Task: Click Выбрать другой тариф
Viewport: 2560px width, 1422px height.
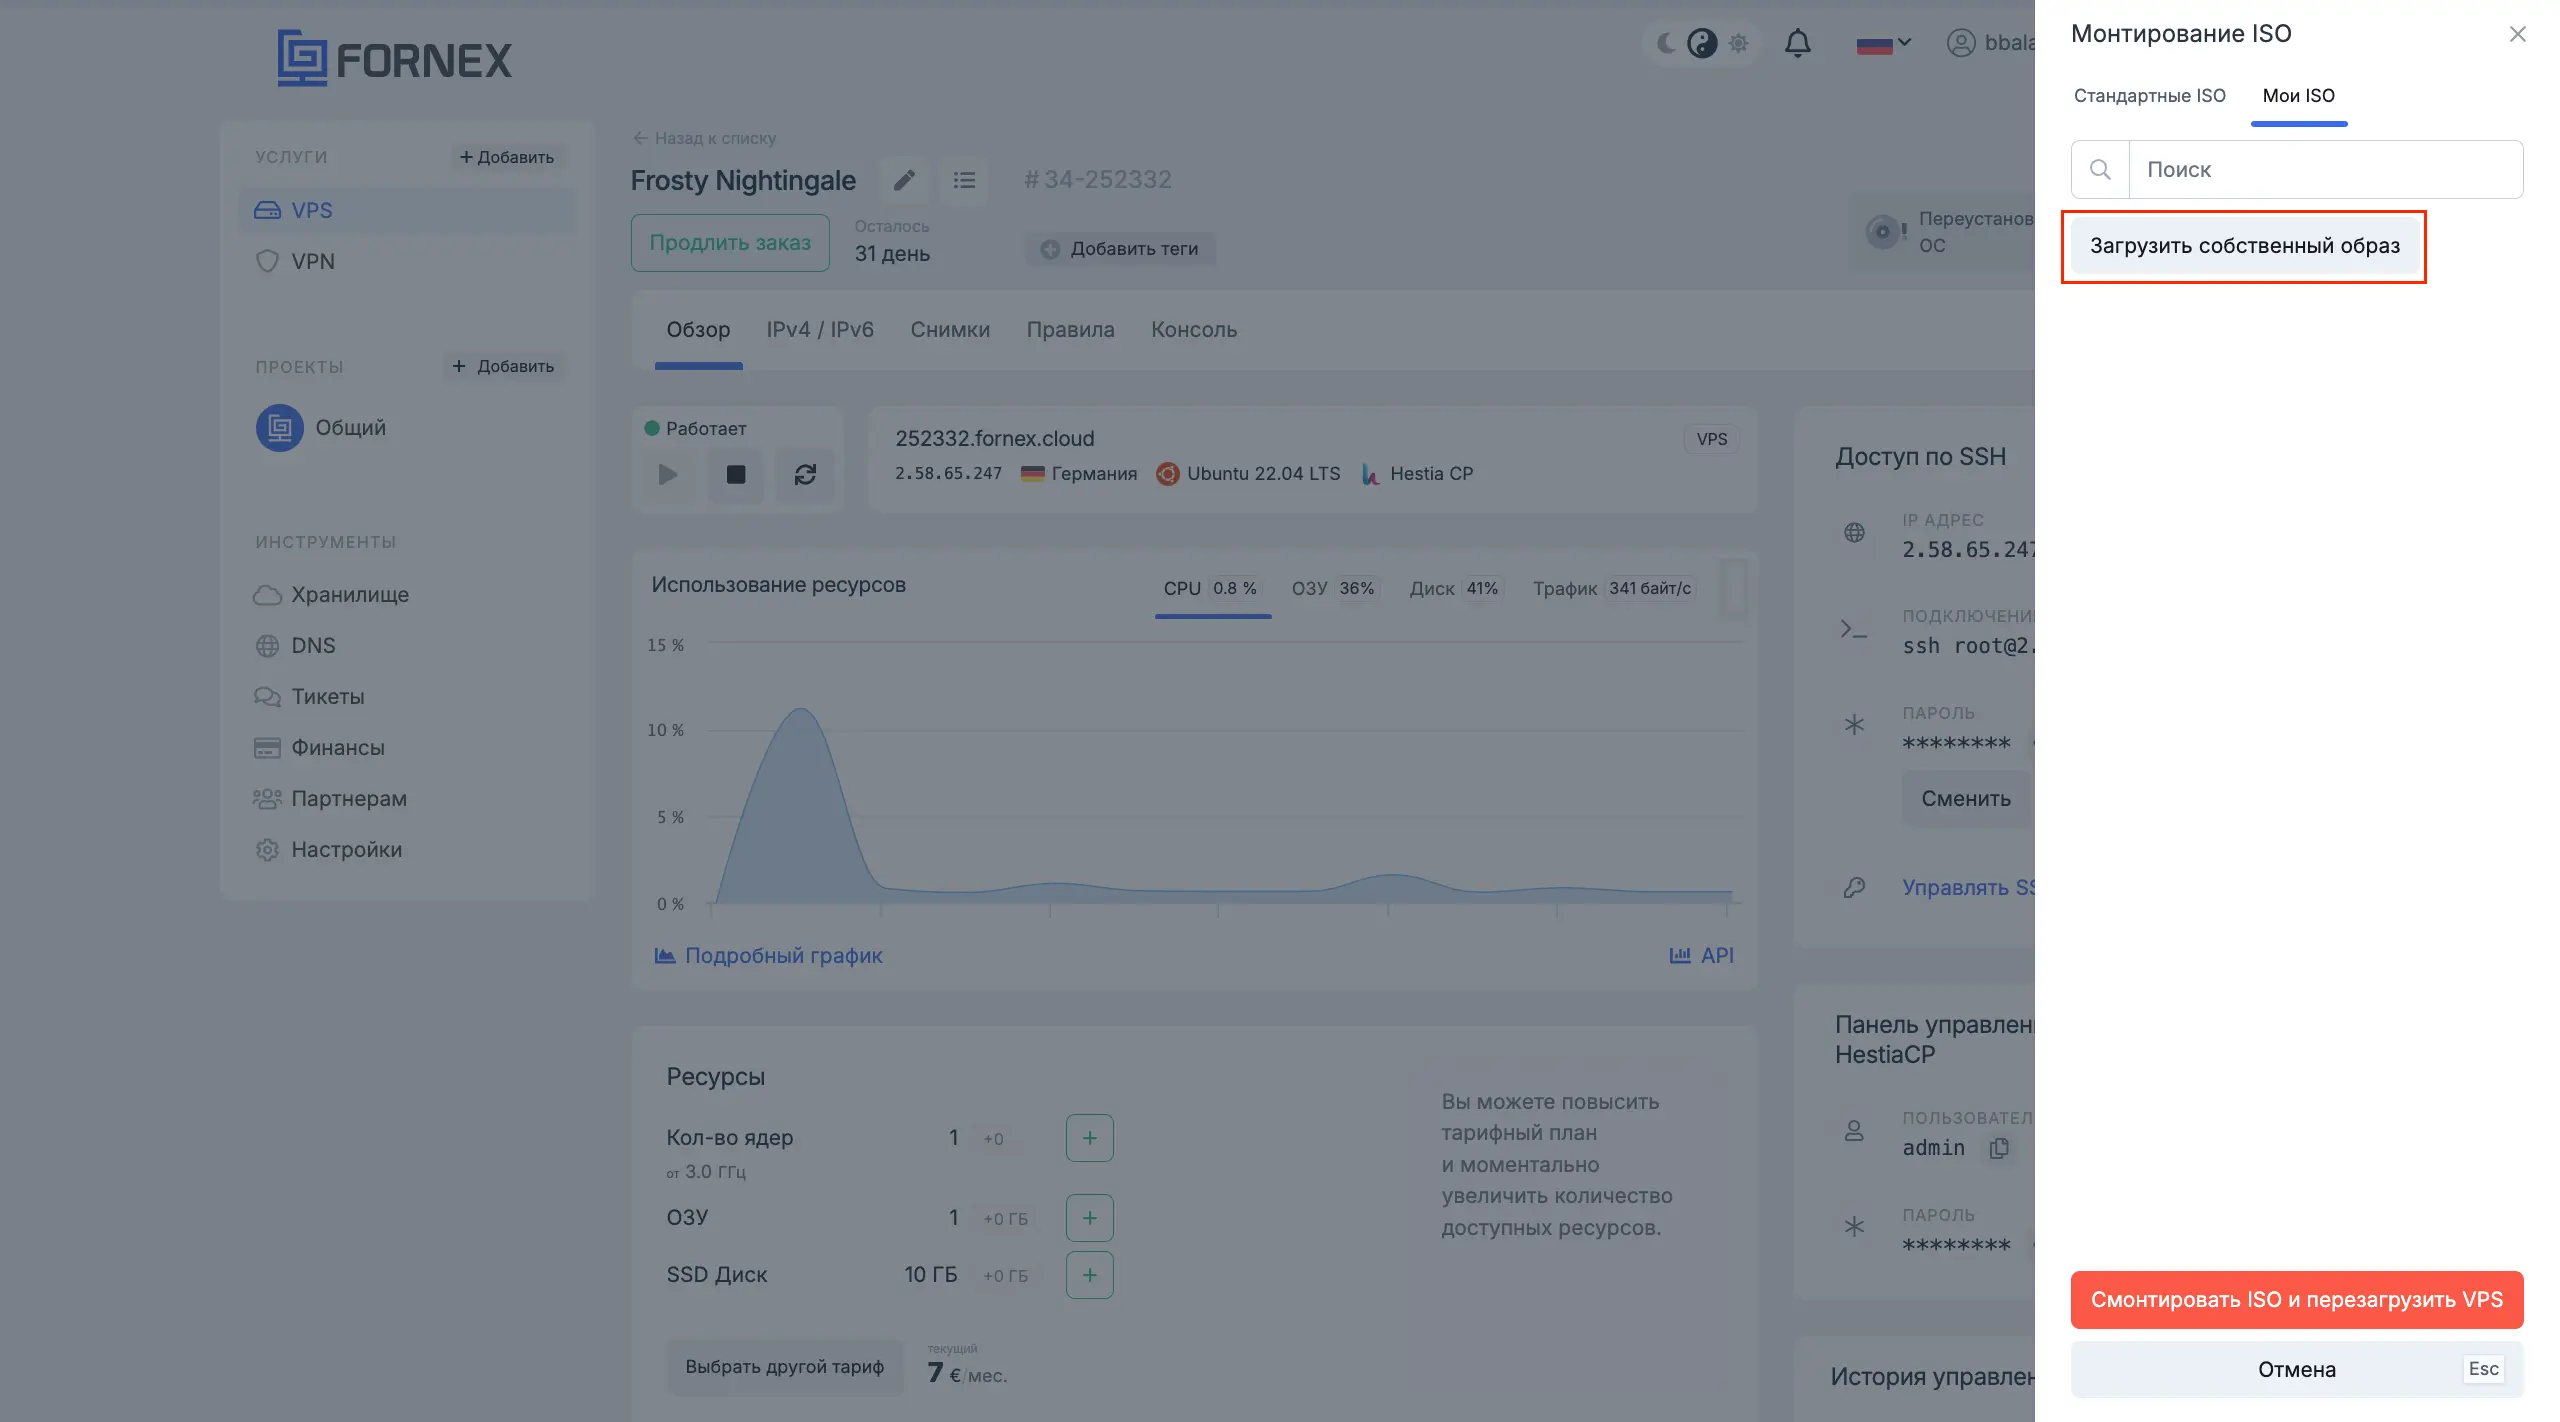Action: tap(785, 1367)
